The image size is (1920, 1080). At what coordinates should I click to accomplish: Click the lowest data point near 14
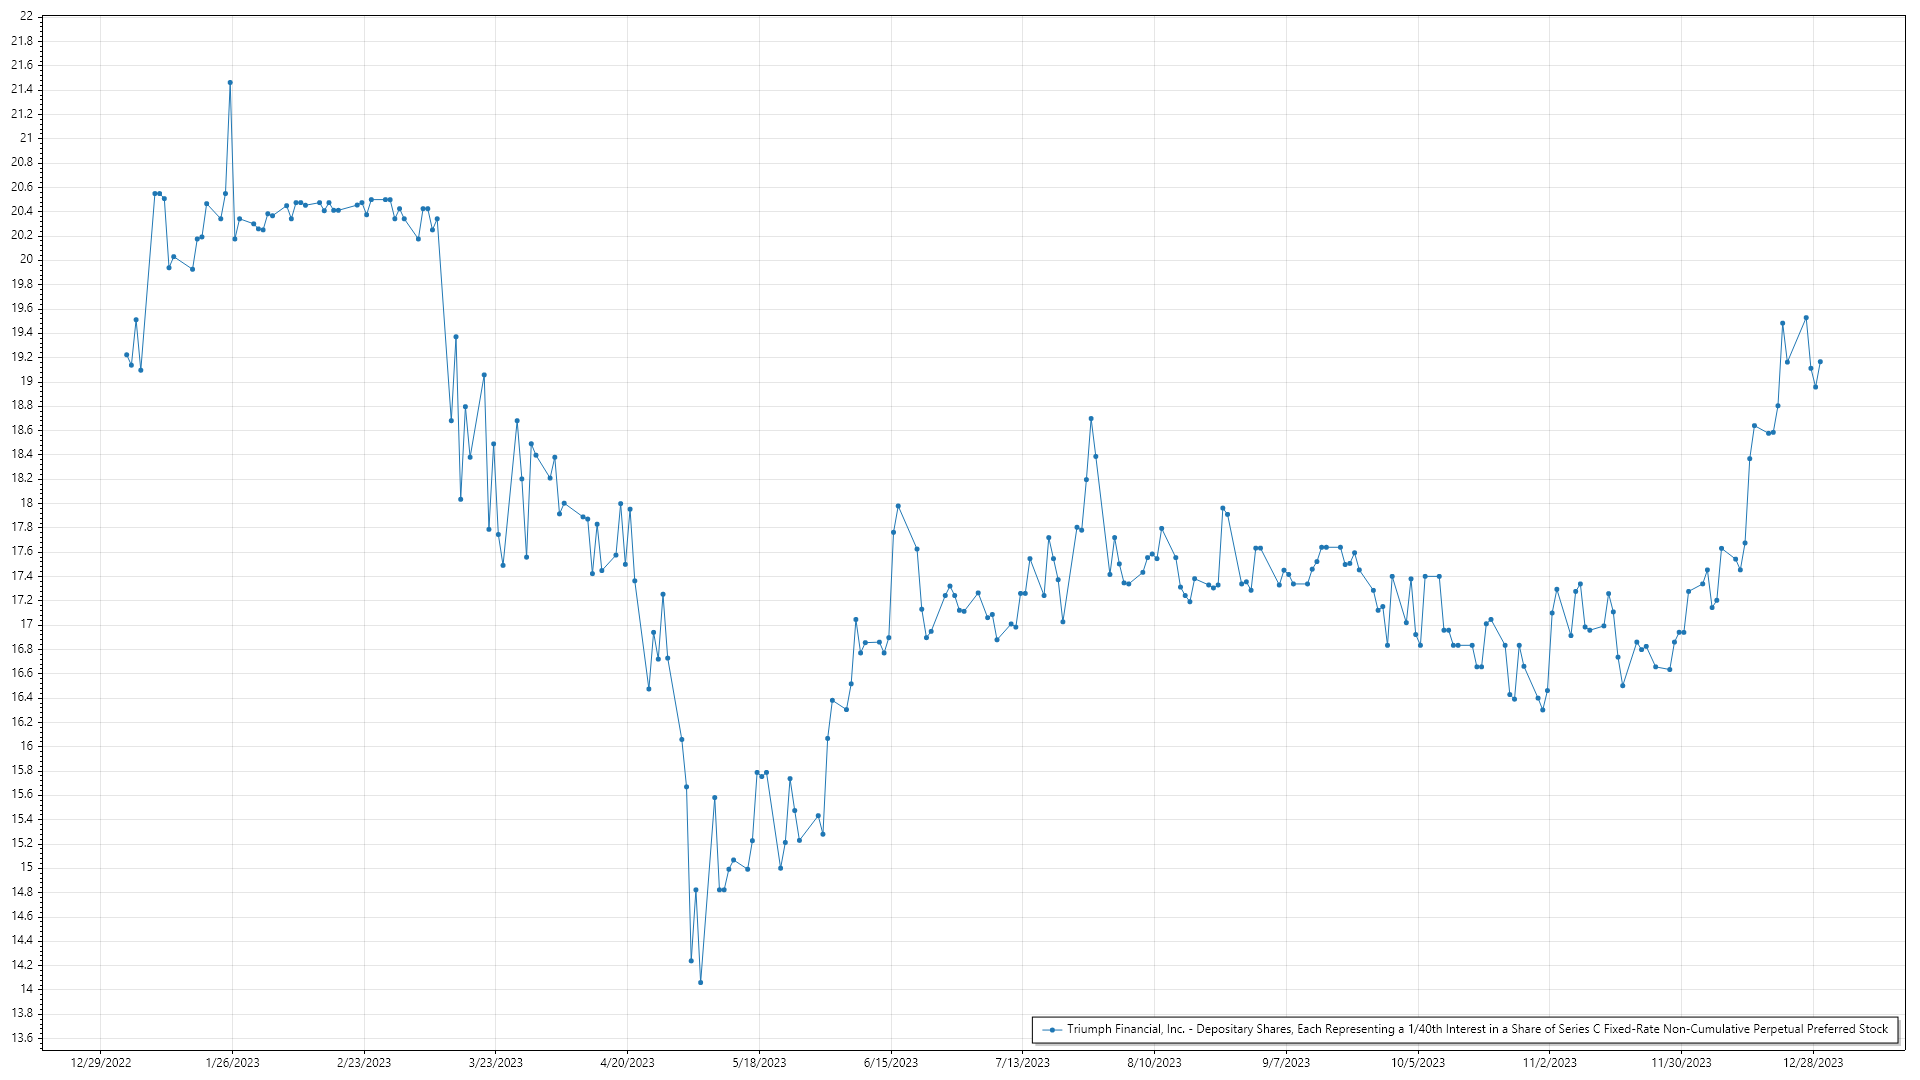point(700,982)
